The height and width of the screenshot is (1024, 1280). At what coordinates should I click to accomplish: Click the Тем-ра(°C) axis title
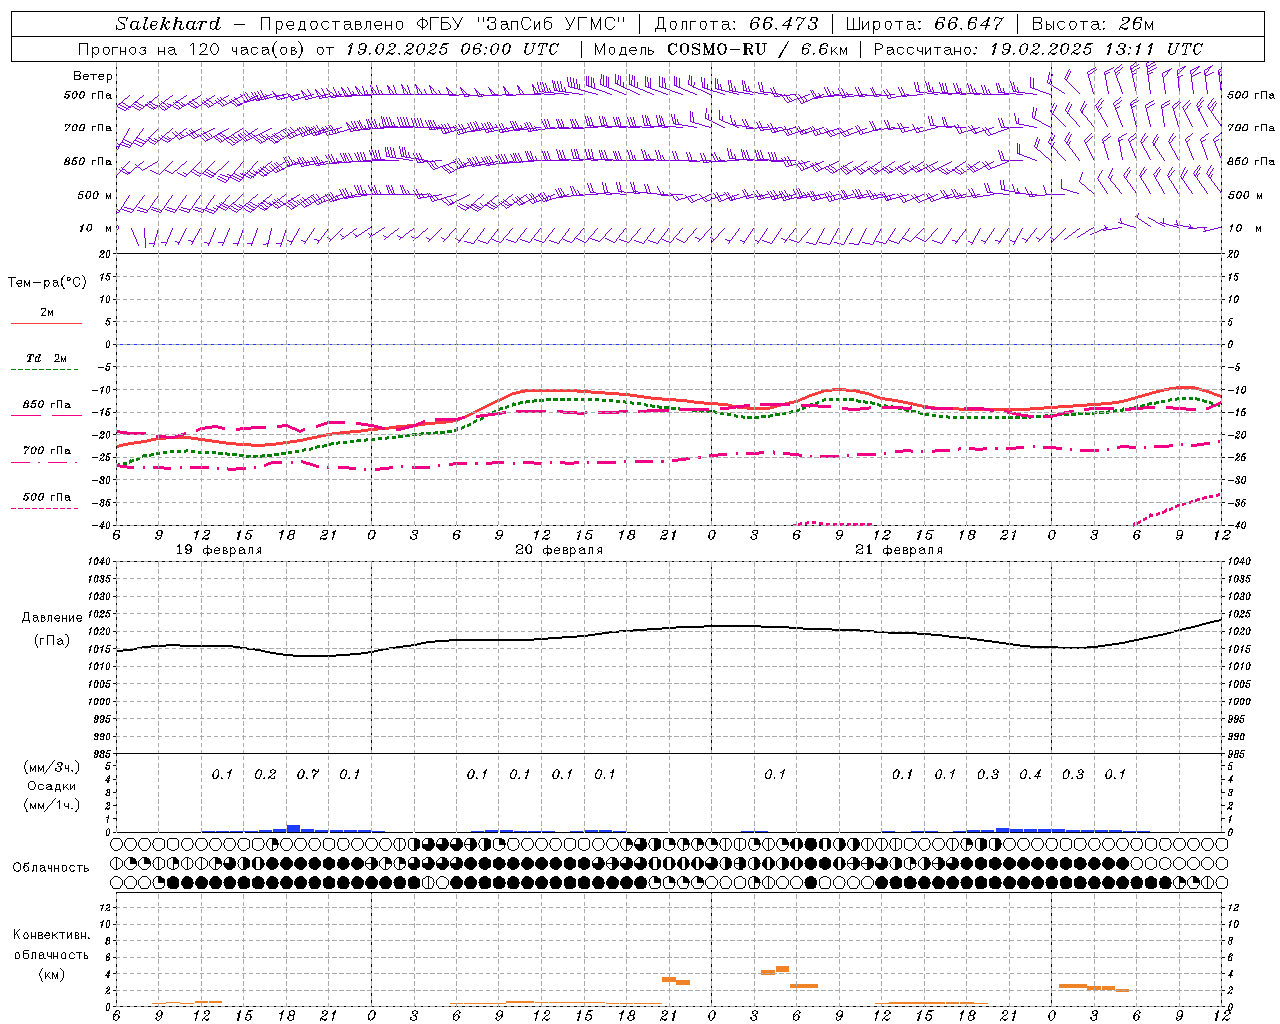pos(47,283)
